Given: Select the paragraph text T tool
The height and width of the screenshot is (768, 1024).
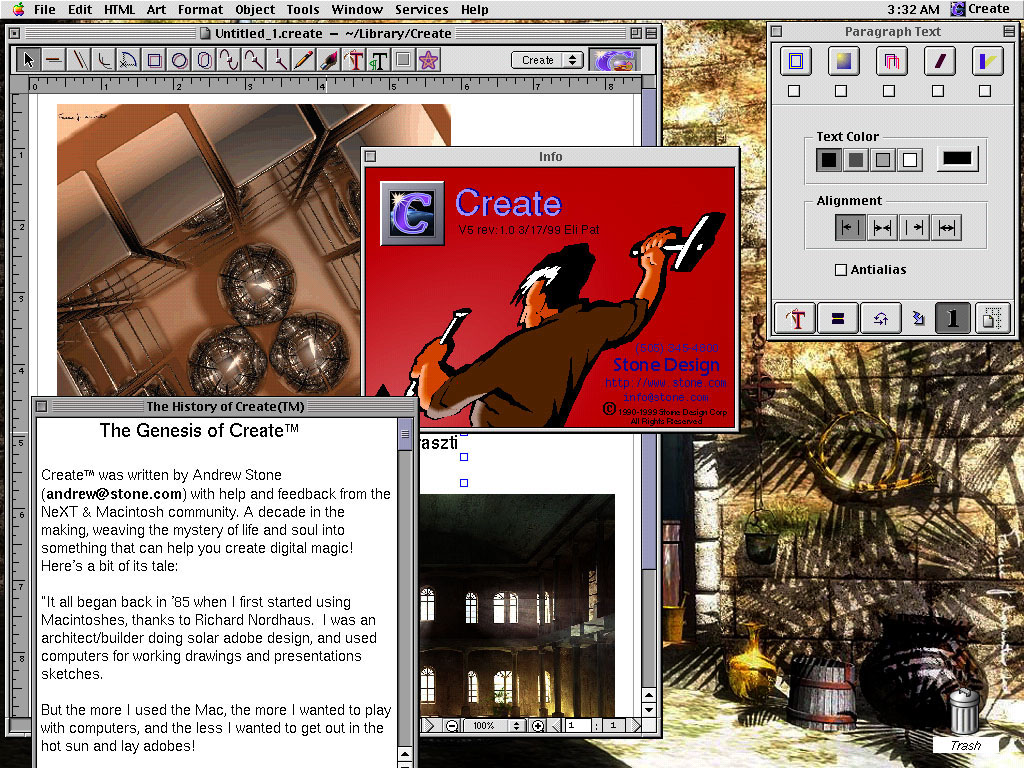Looking at the screenshot, I should pos(379,60).
